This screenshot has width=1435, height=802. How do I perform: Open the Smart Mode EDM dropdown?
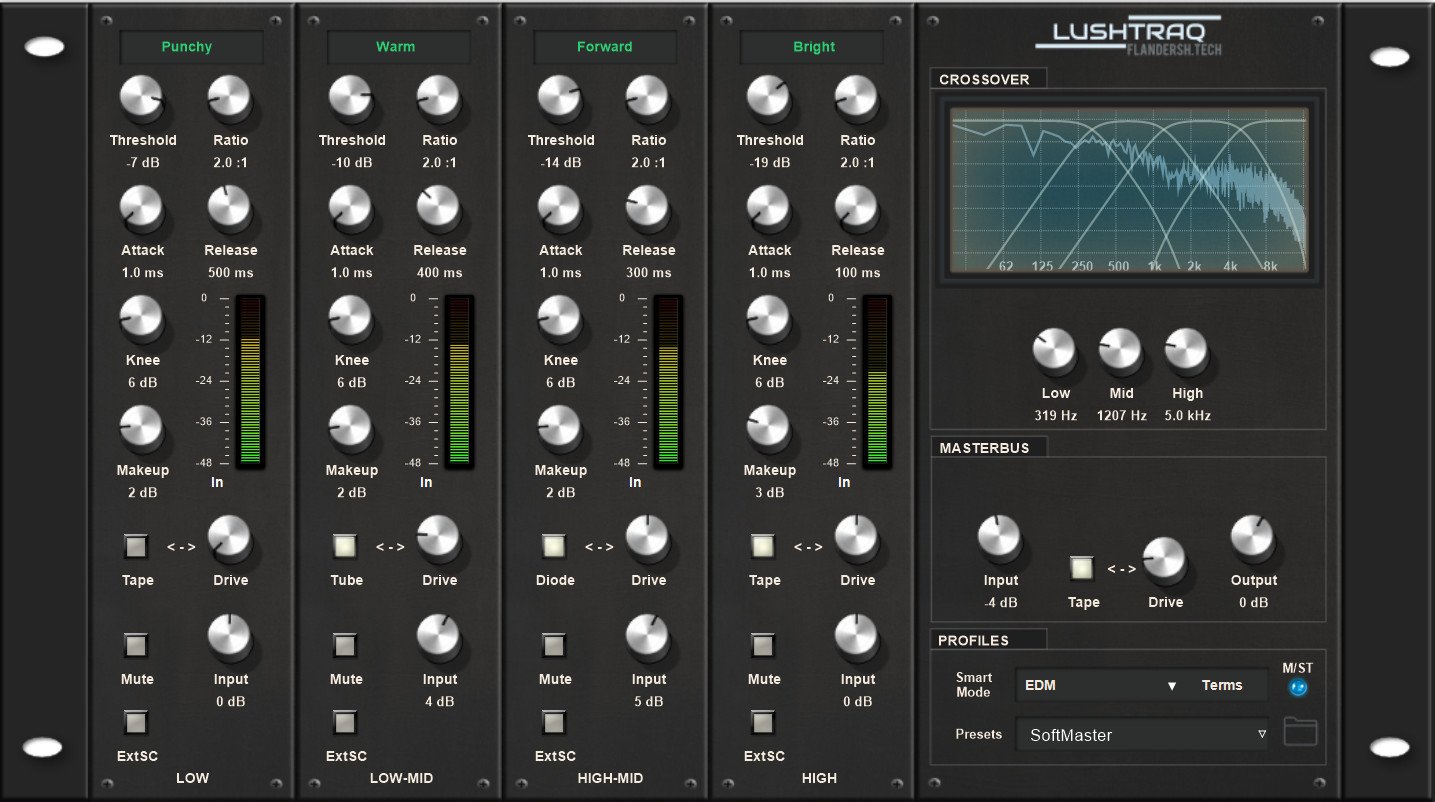[1098, 686]
